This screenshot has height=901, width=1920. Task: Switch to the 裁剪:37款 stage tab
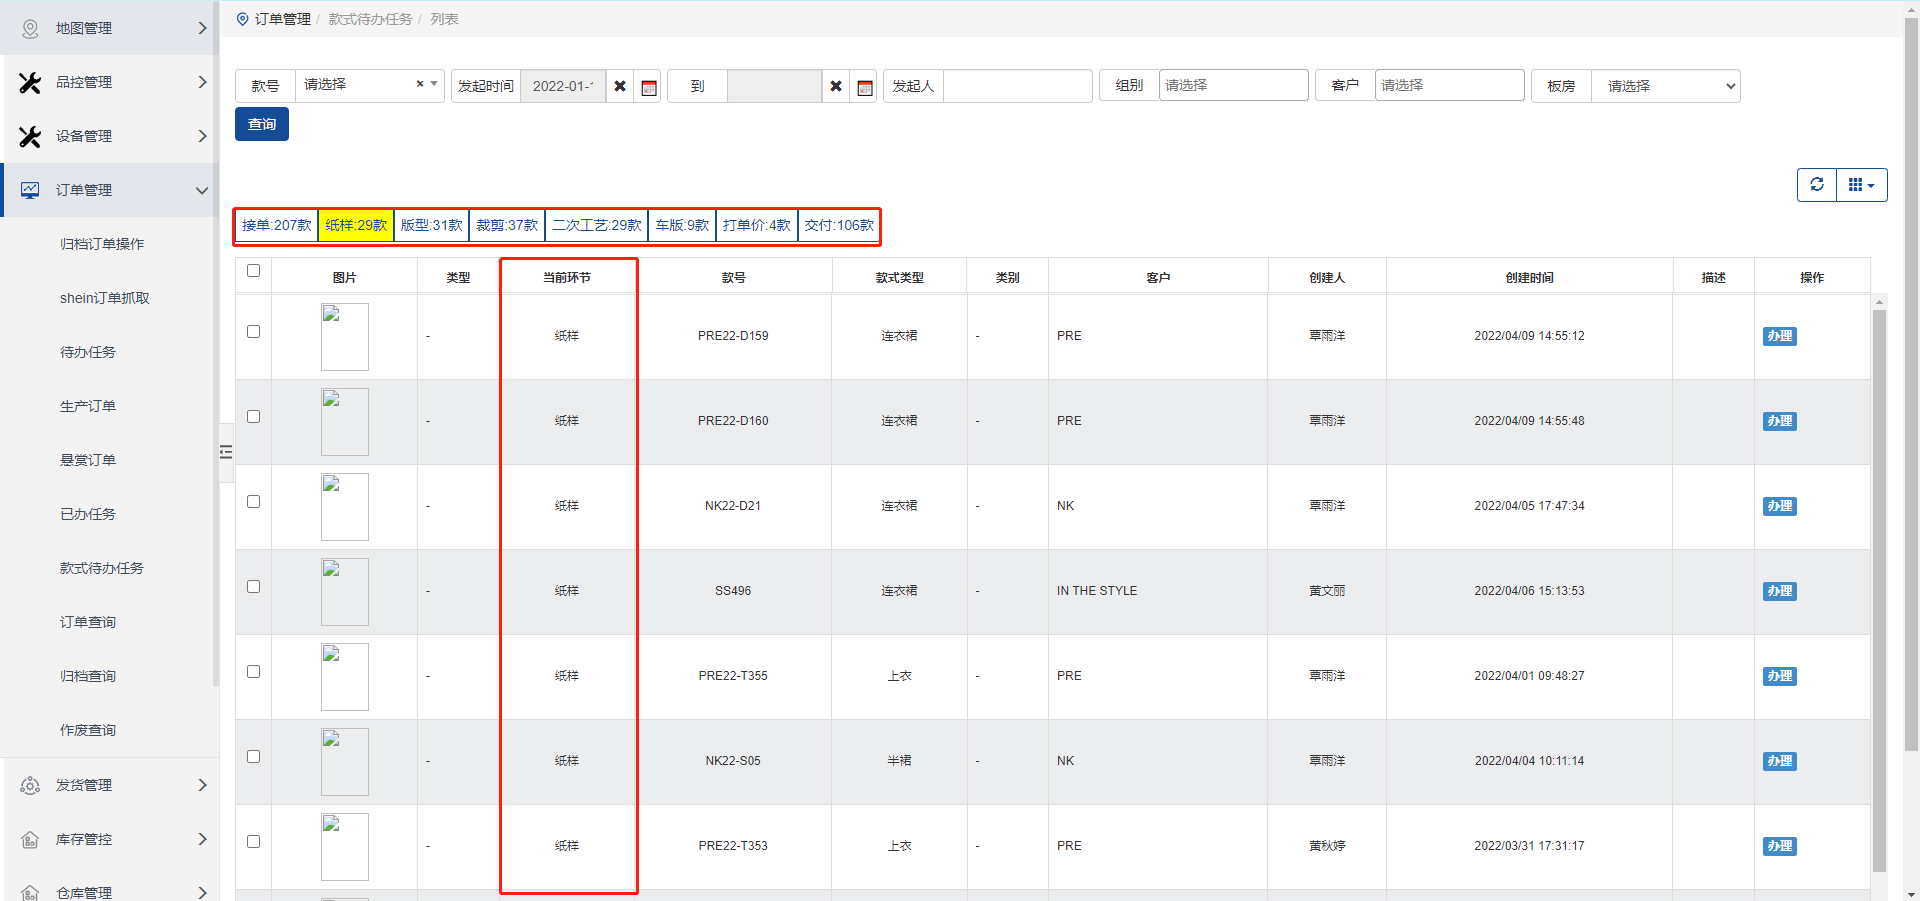(507, 226)
